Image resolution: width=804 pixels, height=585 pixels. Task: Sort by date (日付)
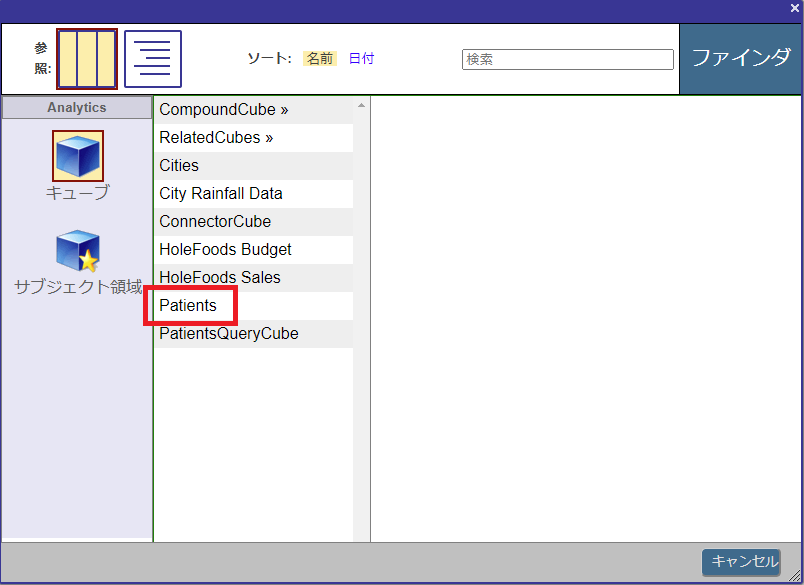coord(361,59)
